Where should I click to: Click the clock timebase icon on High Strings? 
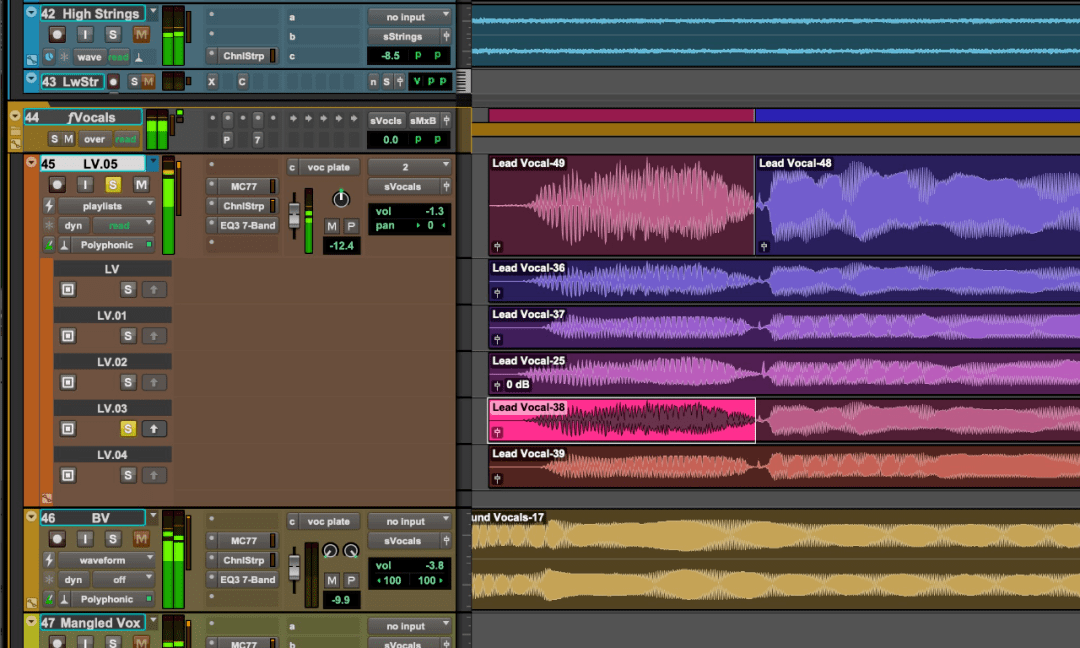click(x=48, y=57)
